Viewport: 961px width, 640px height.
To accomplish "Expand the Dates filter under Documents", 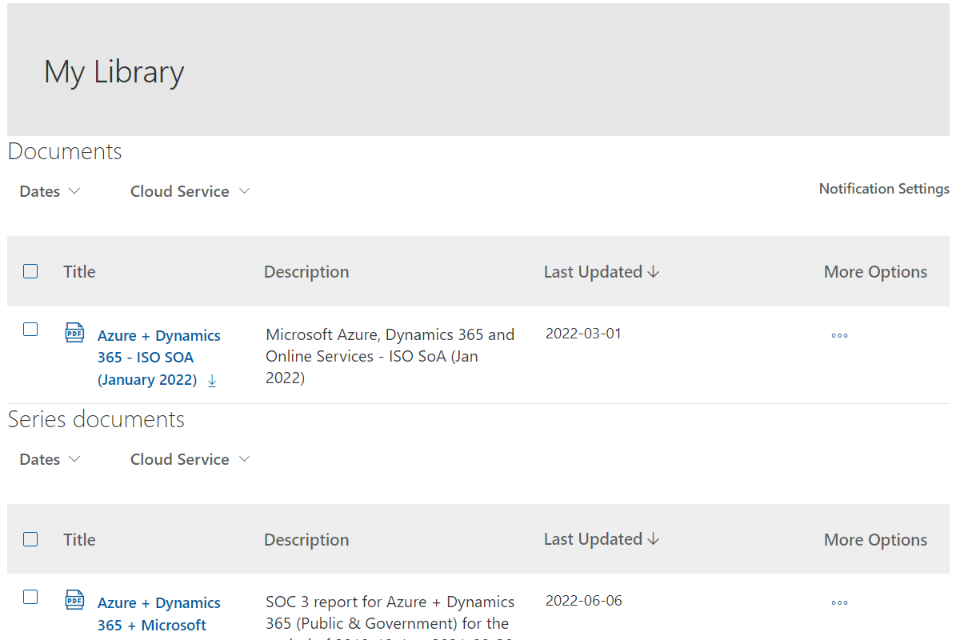I will pyautogui.click(x=50, y=192).
